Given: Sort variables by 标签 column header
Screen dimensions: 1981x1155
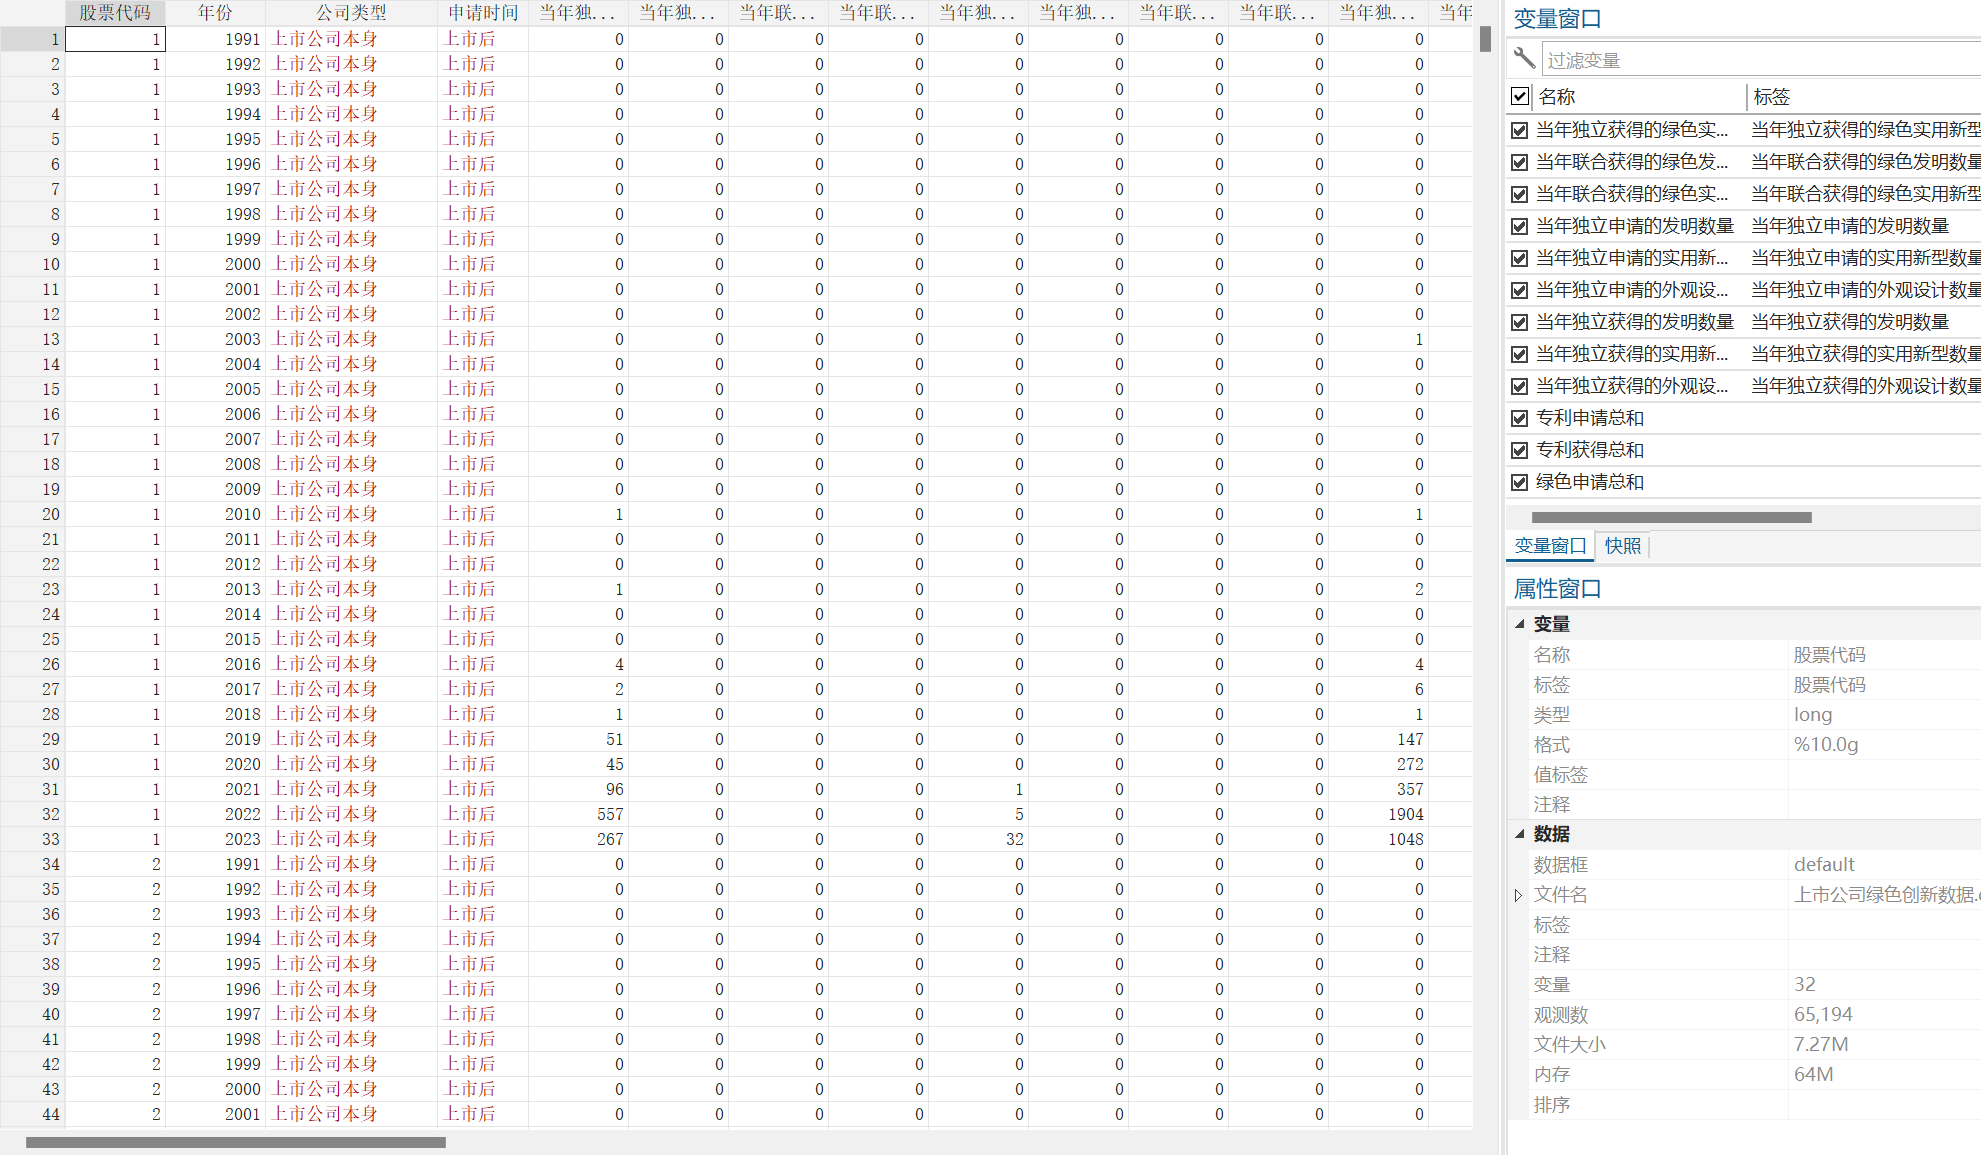Looking at the screenshot, I should coord(1771,97).
